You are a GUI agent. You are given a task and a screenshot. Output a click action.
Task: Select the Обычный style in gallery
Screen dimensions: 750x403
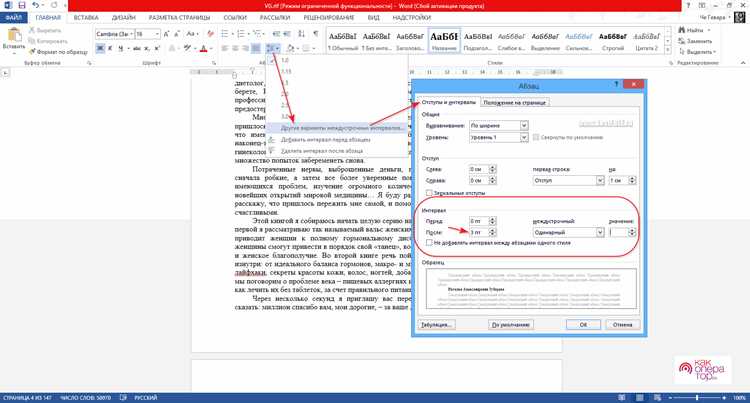[x=342, y=41]
